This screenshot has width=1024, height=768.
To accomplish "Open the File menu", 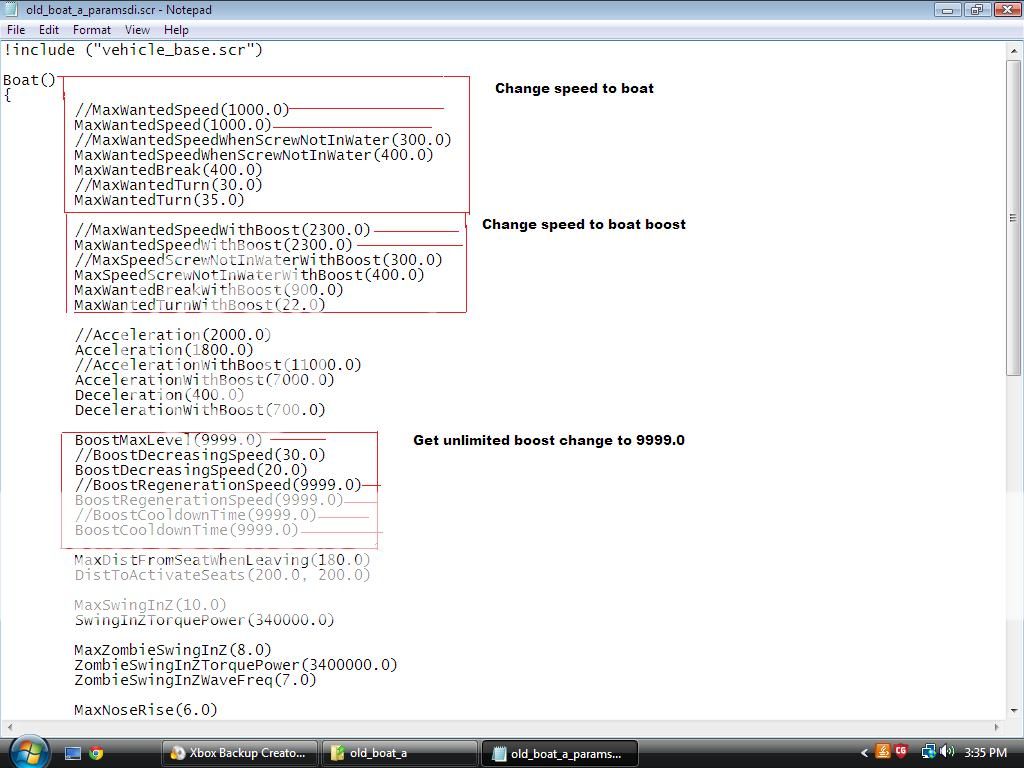I will 16,30.
